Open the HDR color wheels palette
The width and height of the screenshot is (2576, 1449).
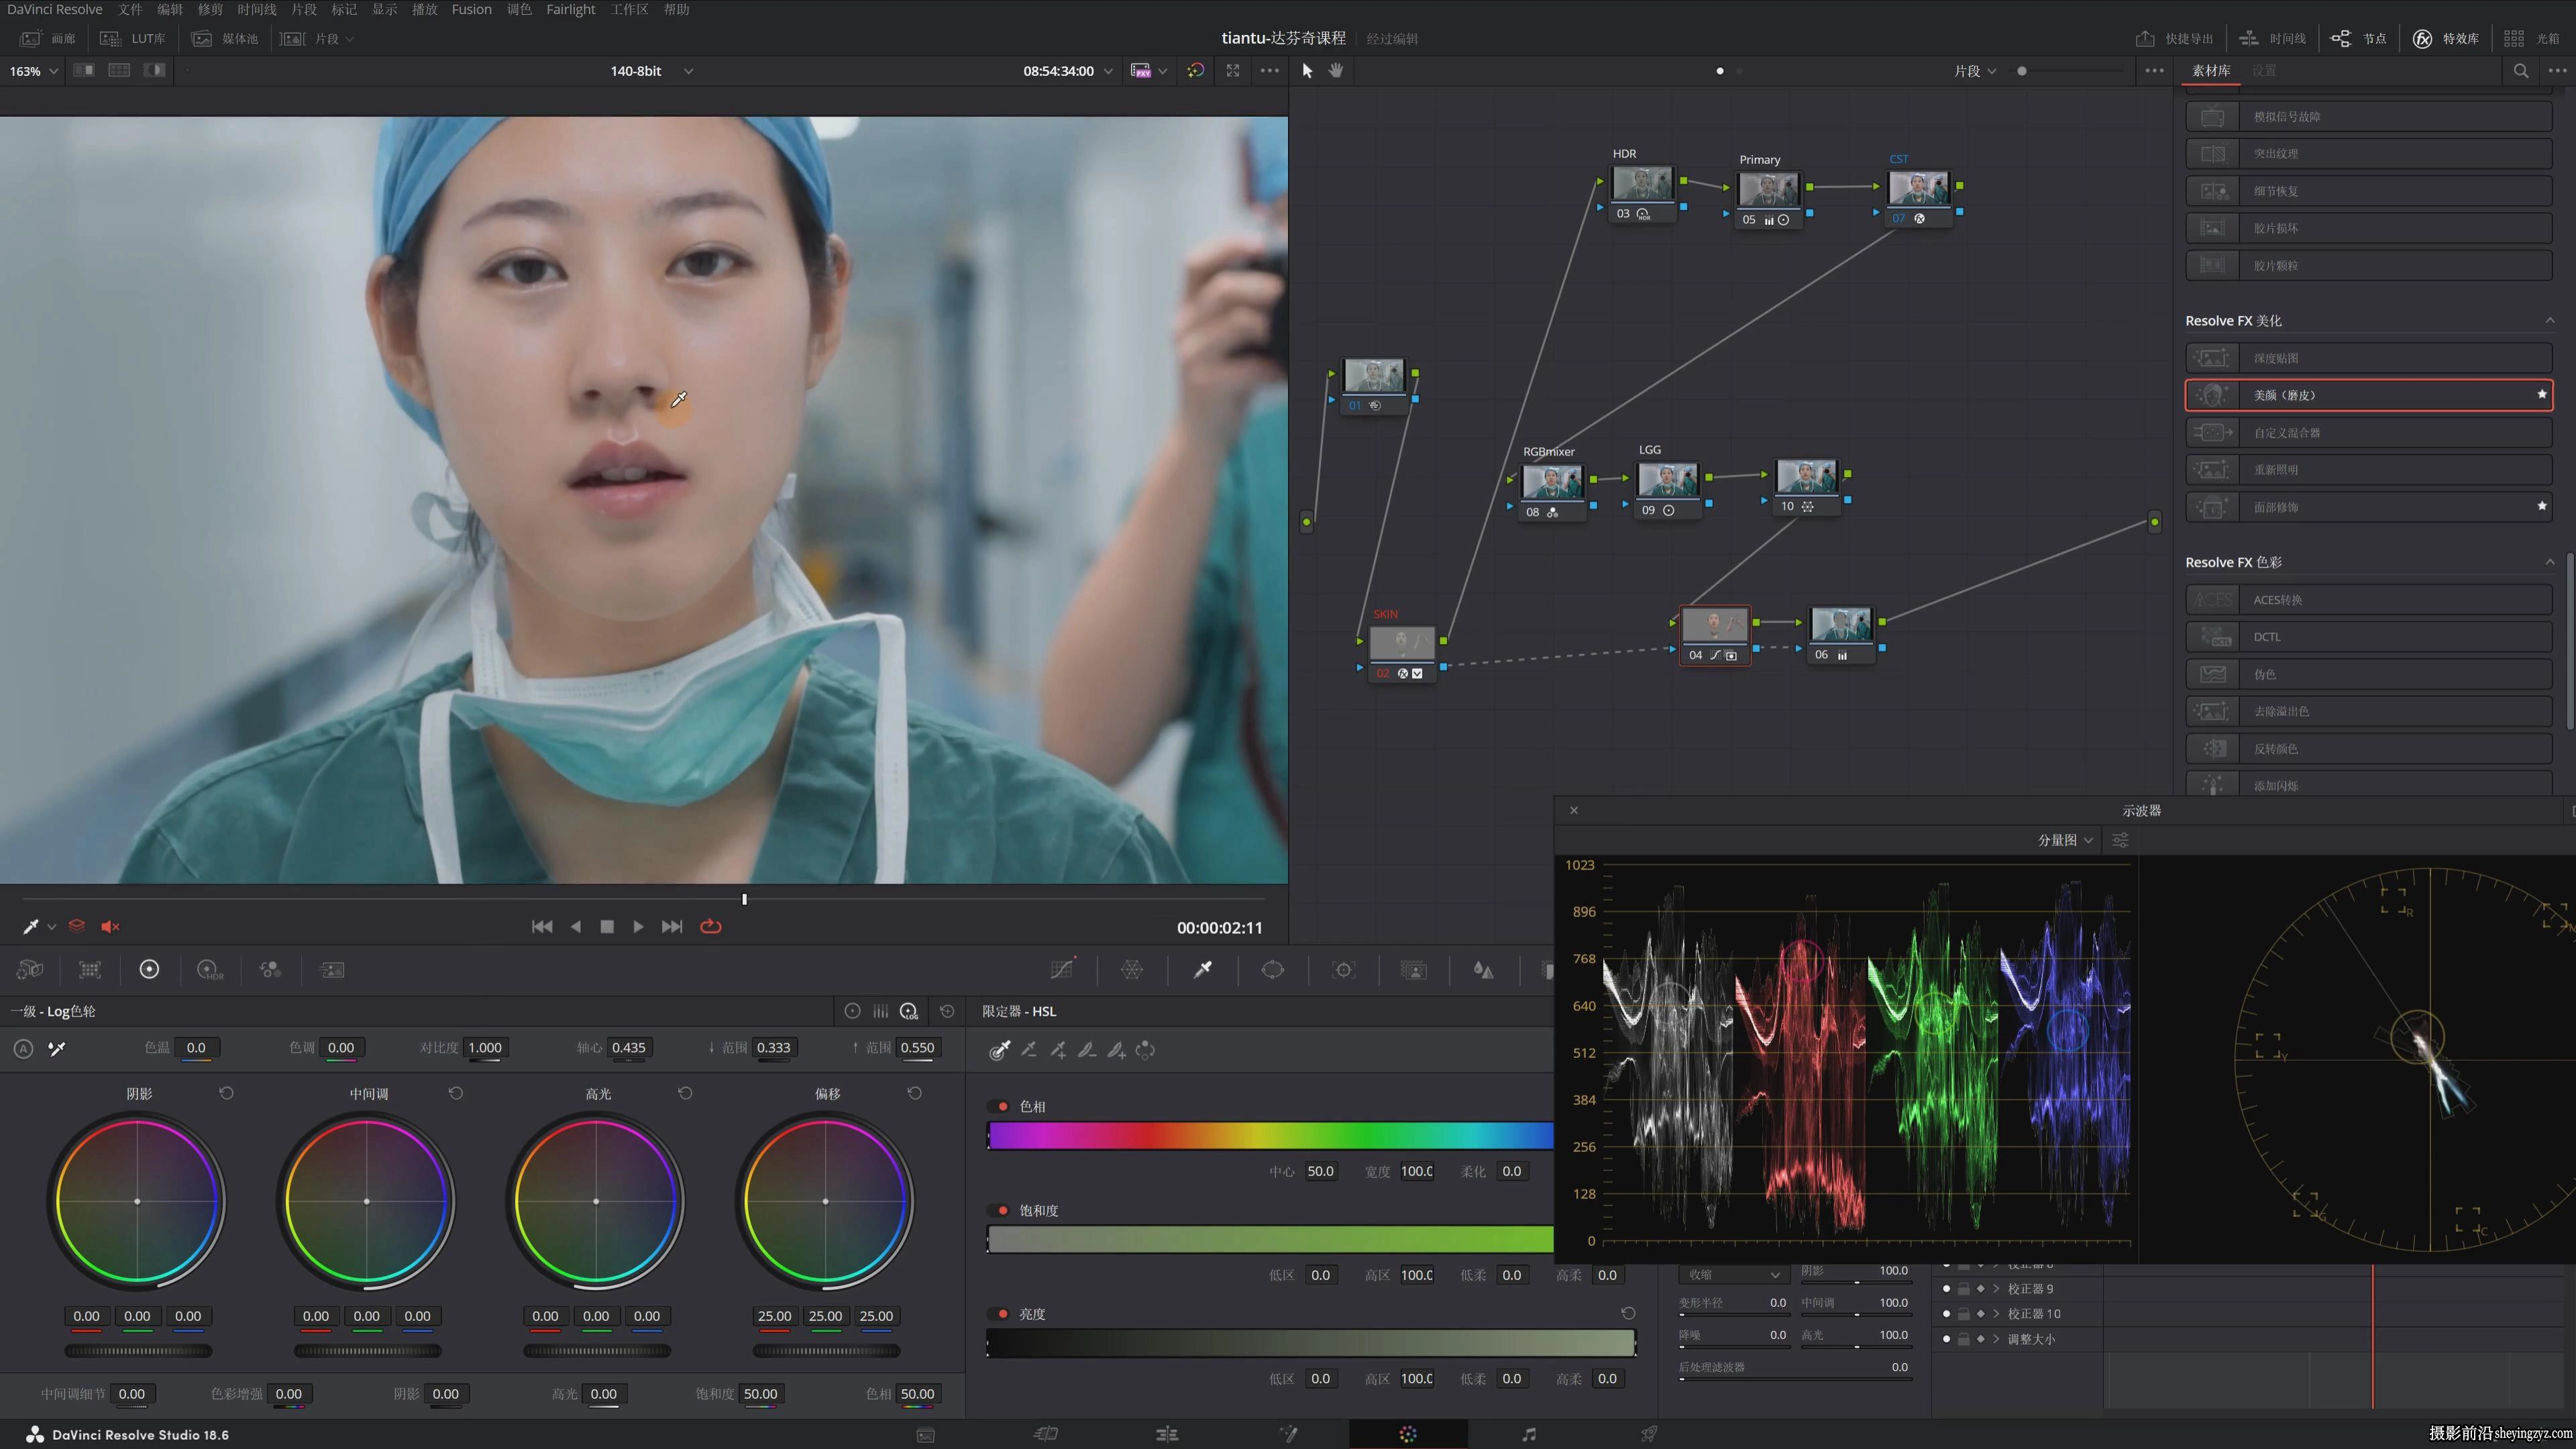(210, 969)
